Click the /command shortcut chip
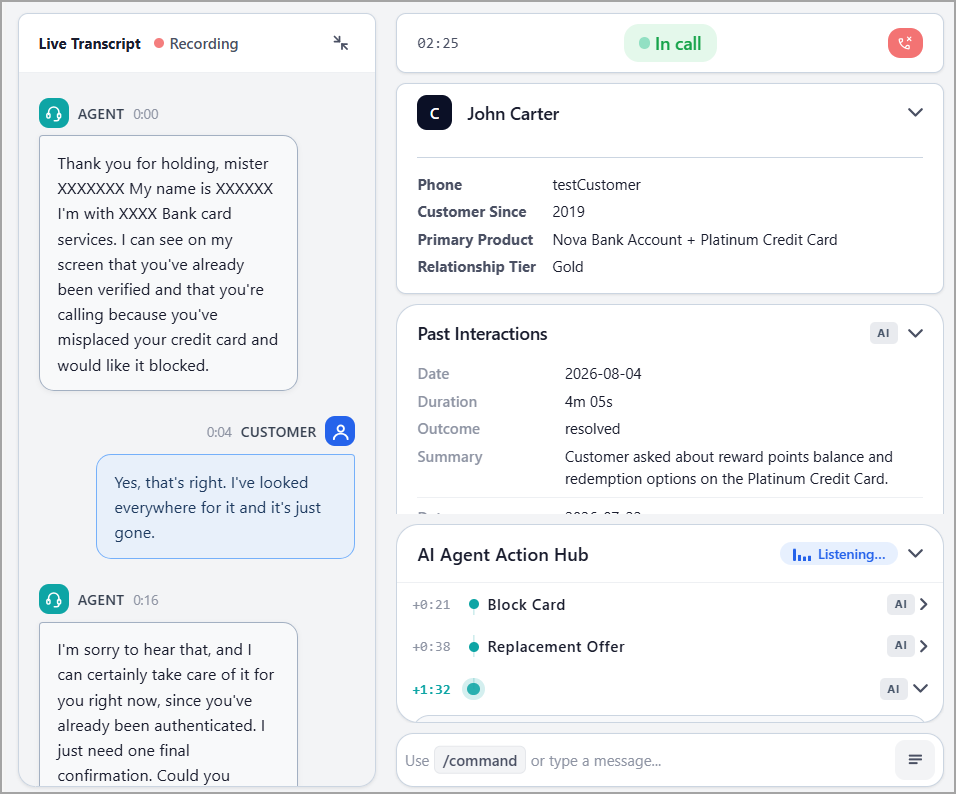Screen dimensions: 956x794 [x=480, y=760]
